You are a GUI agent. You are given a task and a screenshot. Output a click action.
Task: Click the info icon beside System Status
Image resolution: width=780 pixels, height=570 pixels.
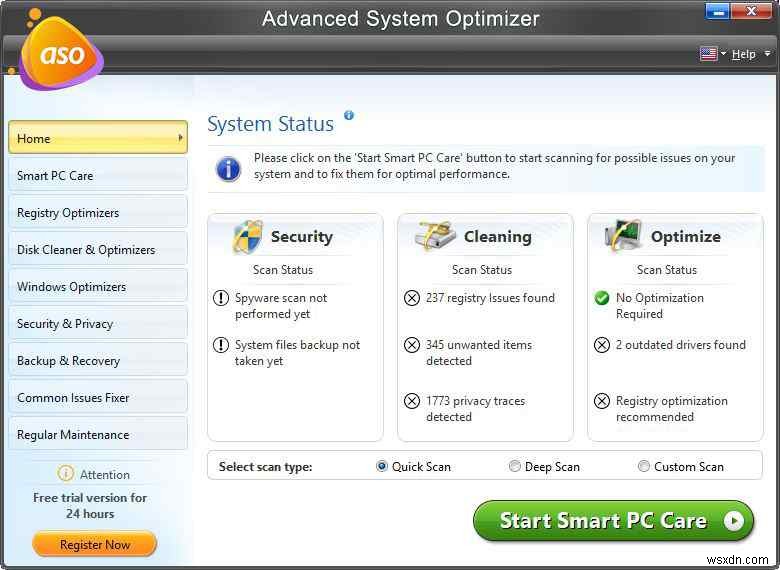click(x=349, y=115)
